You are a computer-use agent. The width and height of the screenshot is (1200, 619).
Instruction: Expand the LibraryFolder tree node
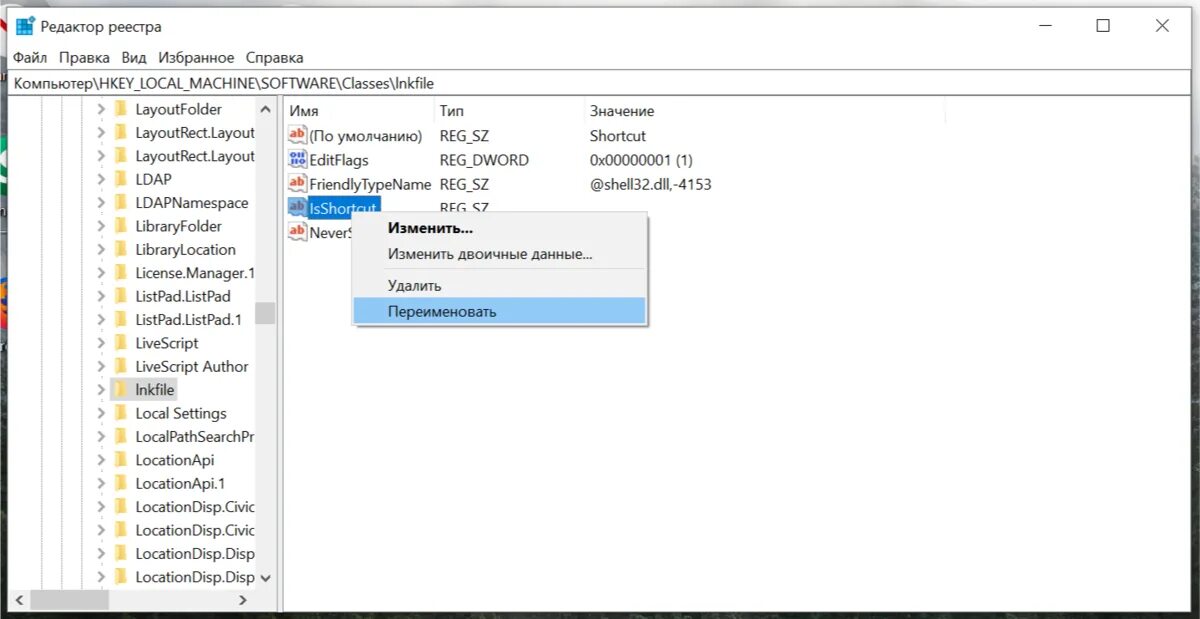(x=101, y=226)
